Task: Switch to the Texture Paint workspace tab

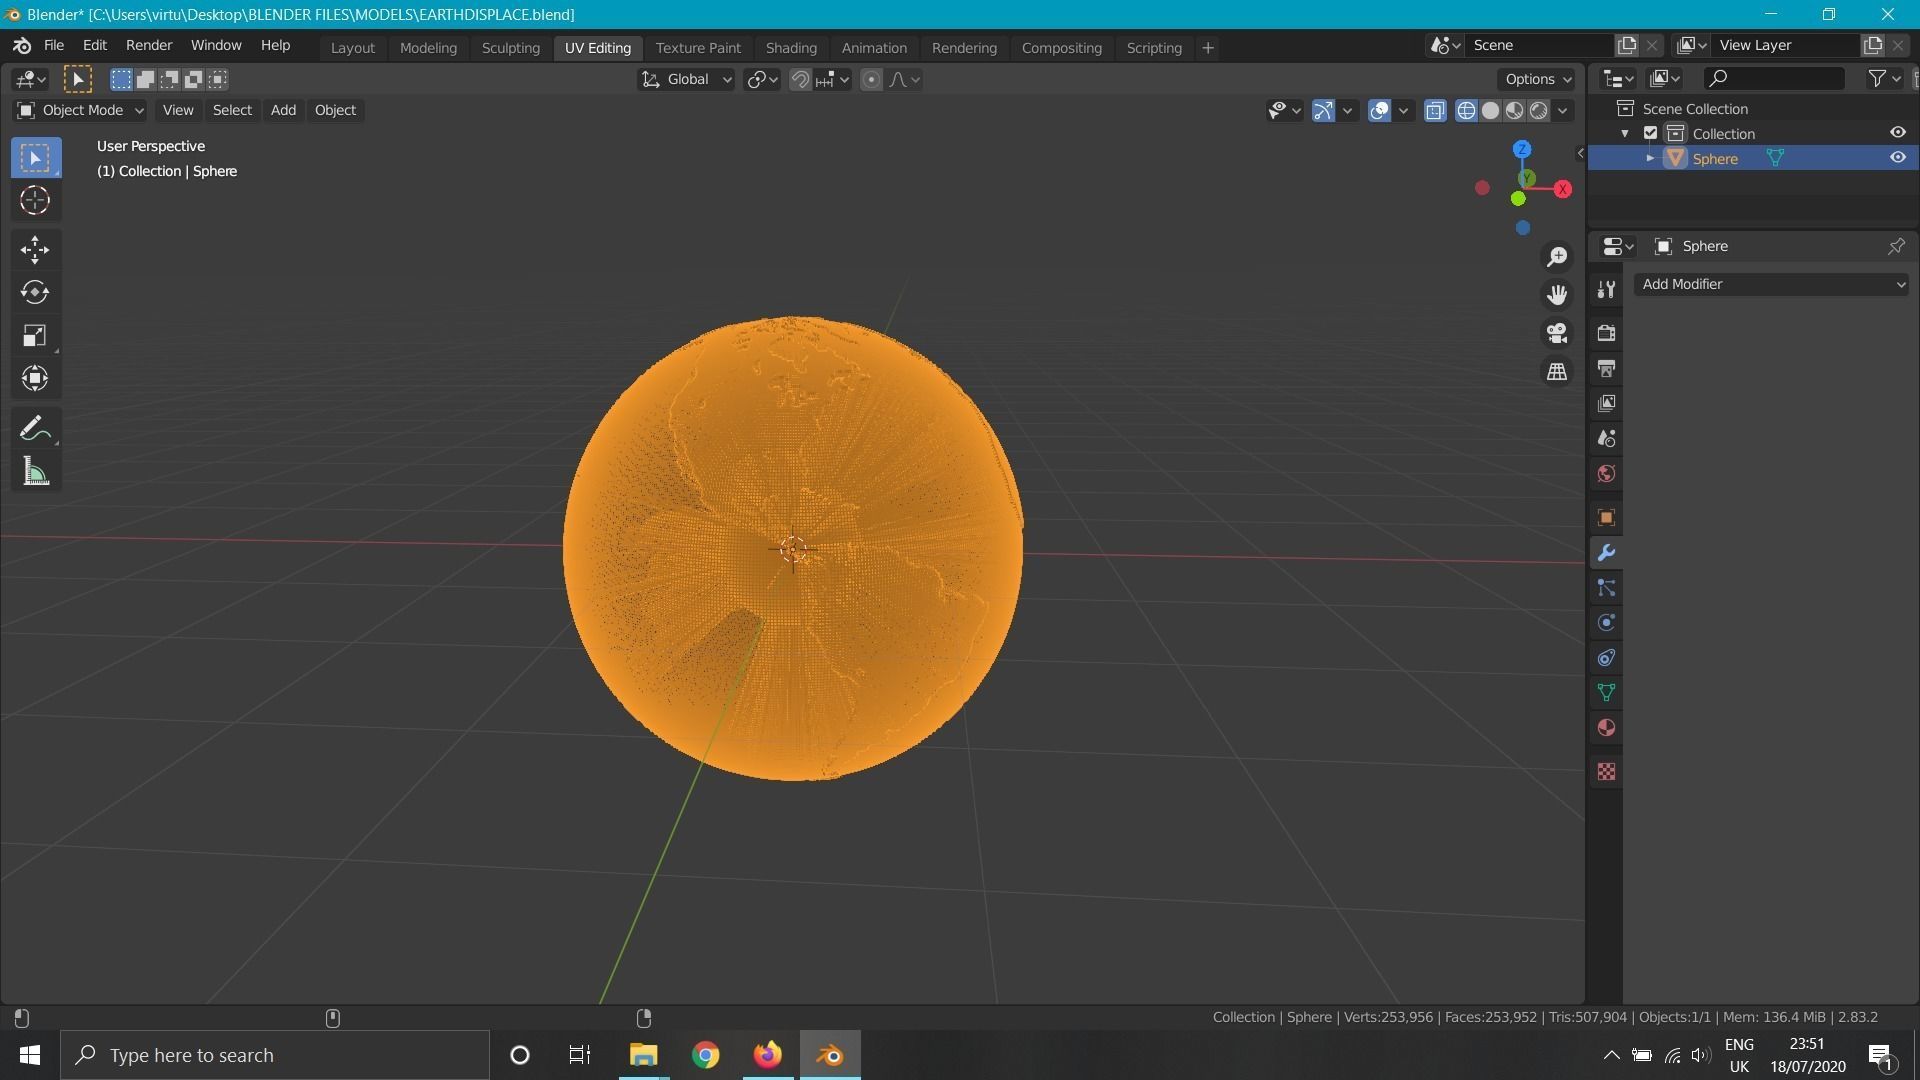Action: [x=698, y=47]
